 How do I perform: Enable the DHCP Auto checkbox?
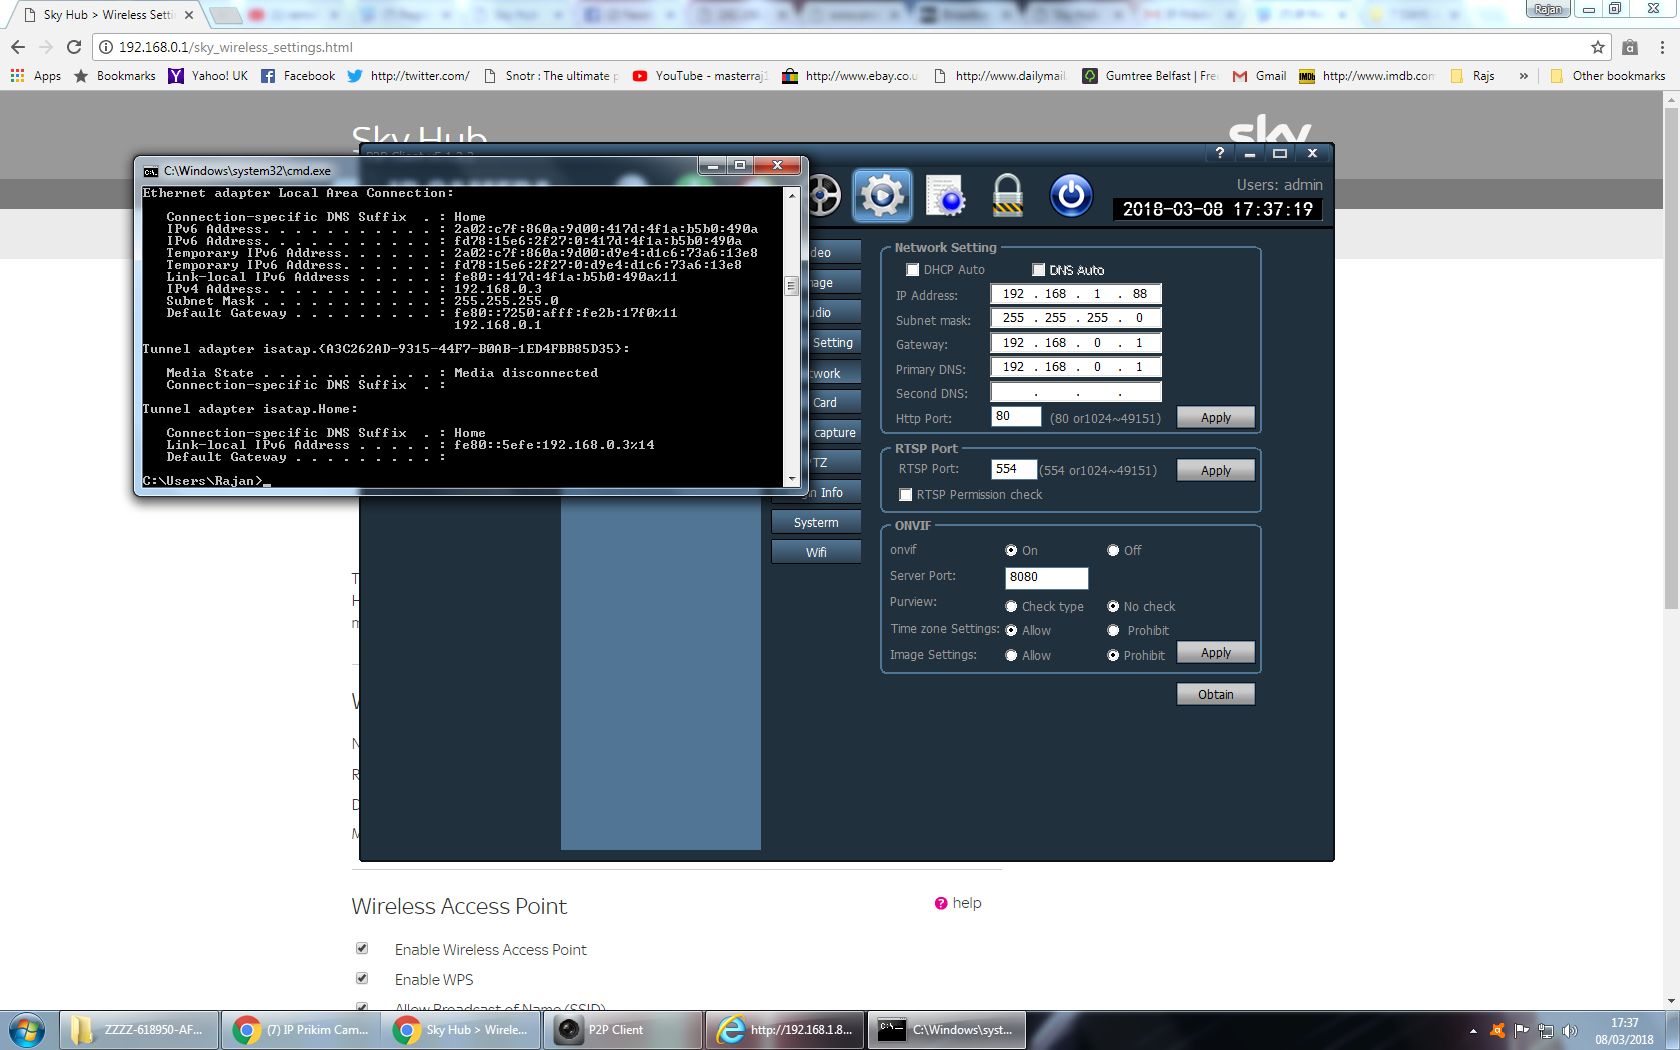pyautogui.click(x=912, y=270)
